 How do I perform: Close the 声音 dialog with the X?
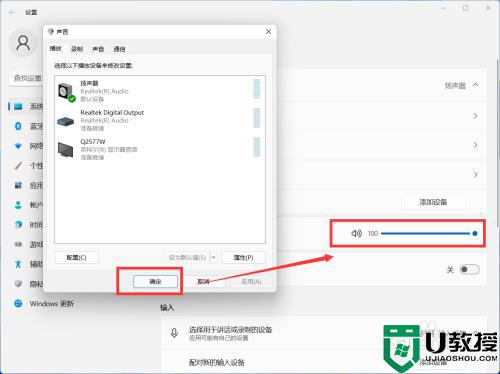click(x=268, y=32)
